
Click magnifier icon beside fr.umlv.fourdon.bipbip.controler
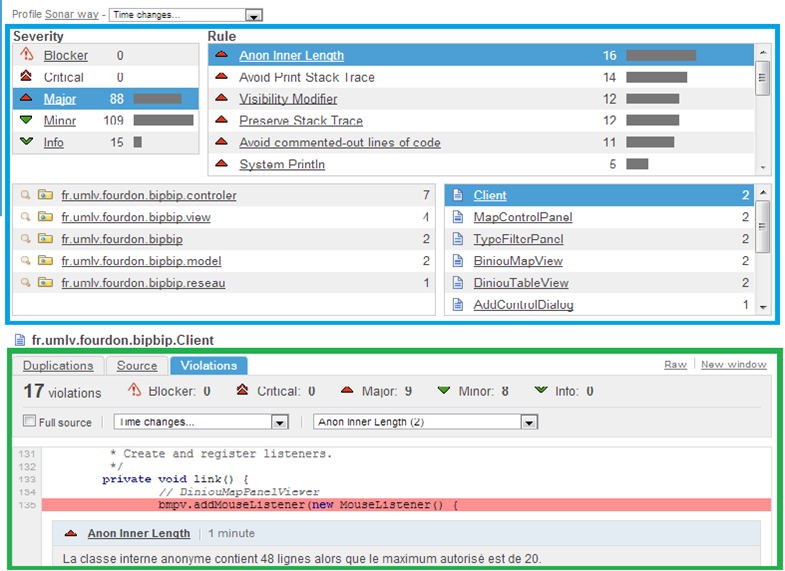click(26, 196)
